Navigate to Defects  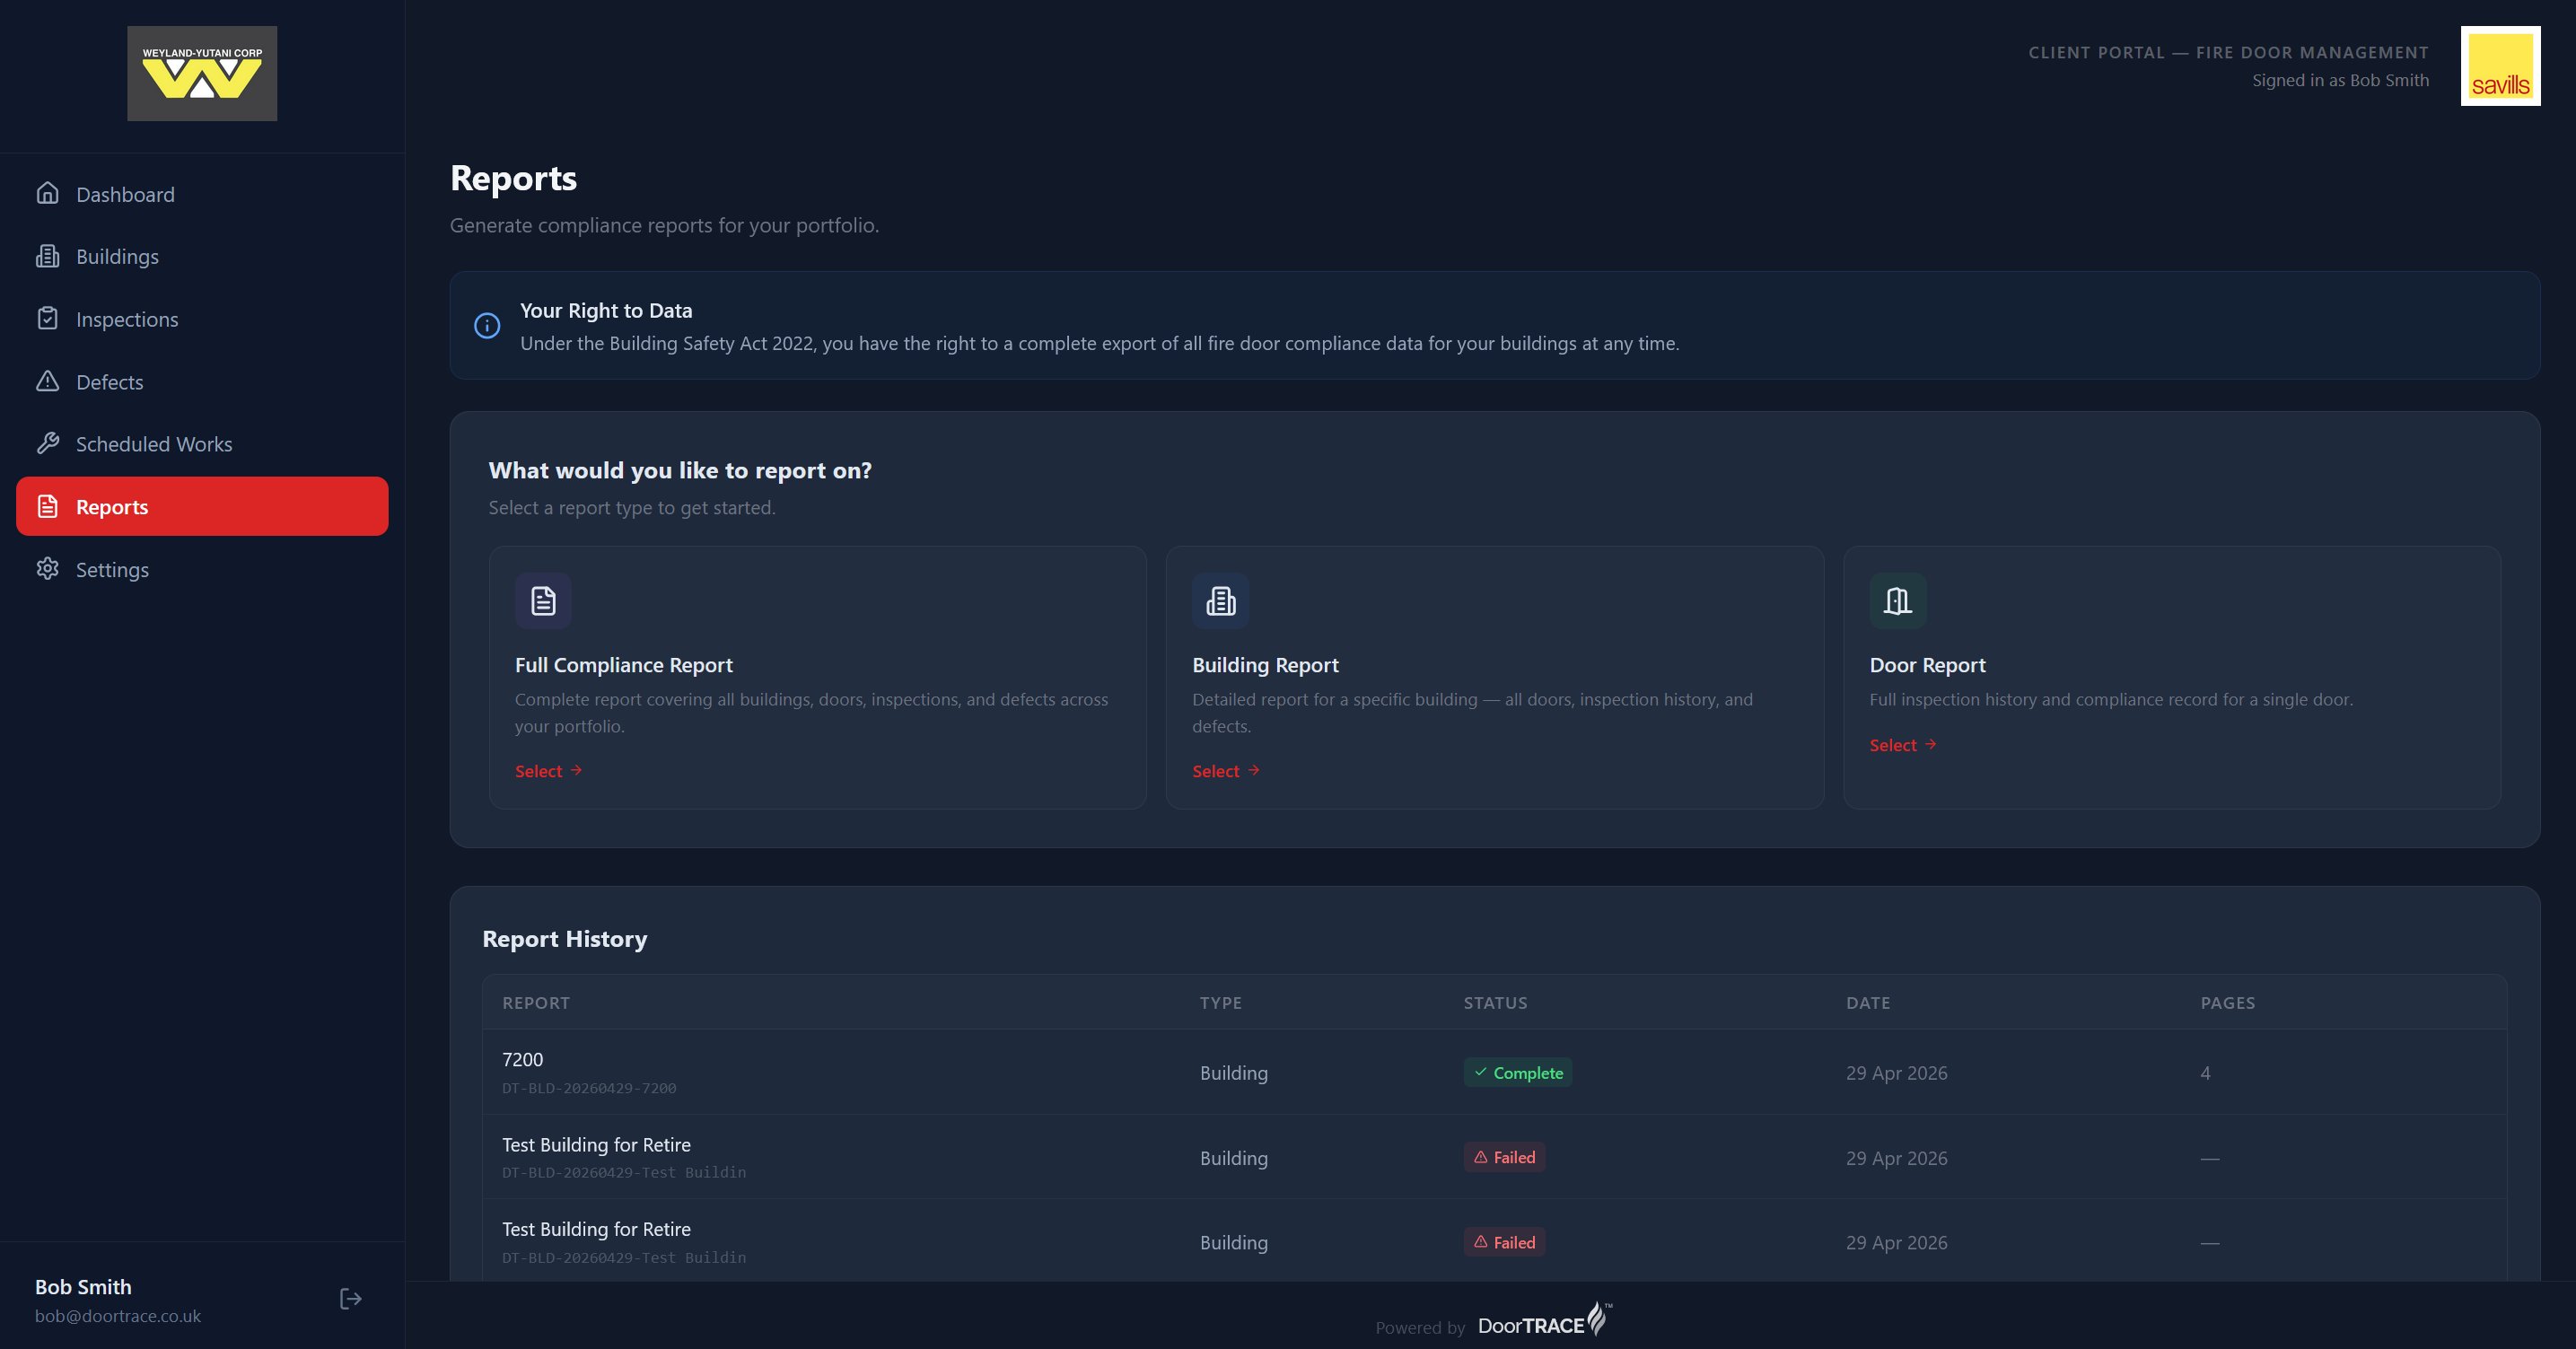coord(202,381)
